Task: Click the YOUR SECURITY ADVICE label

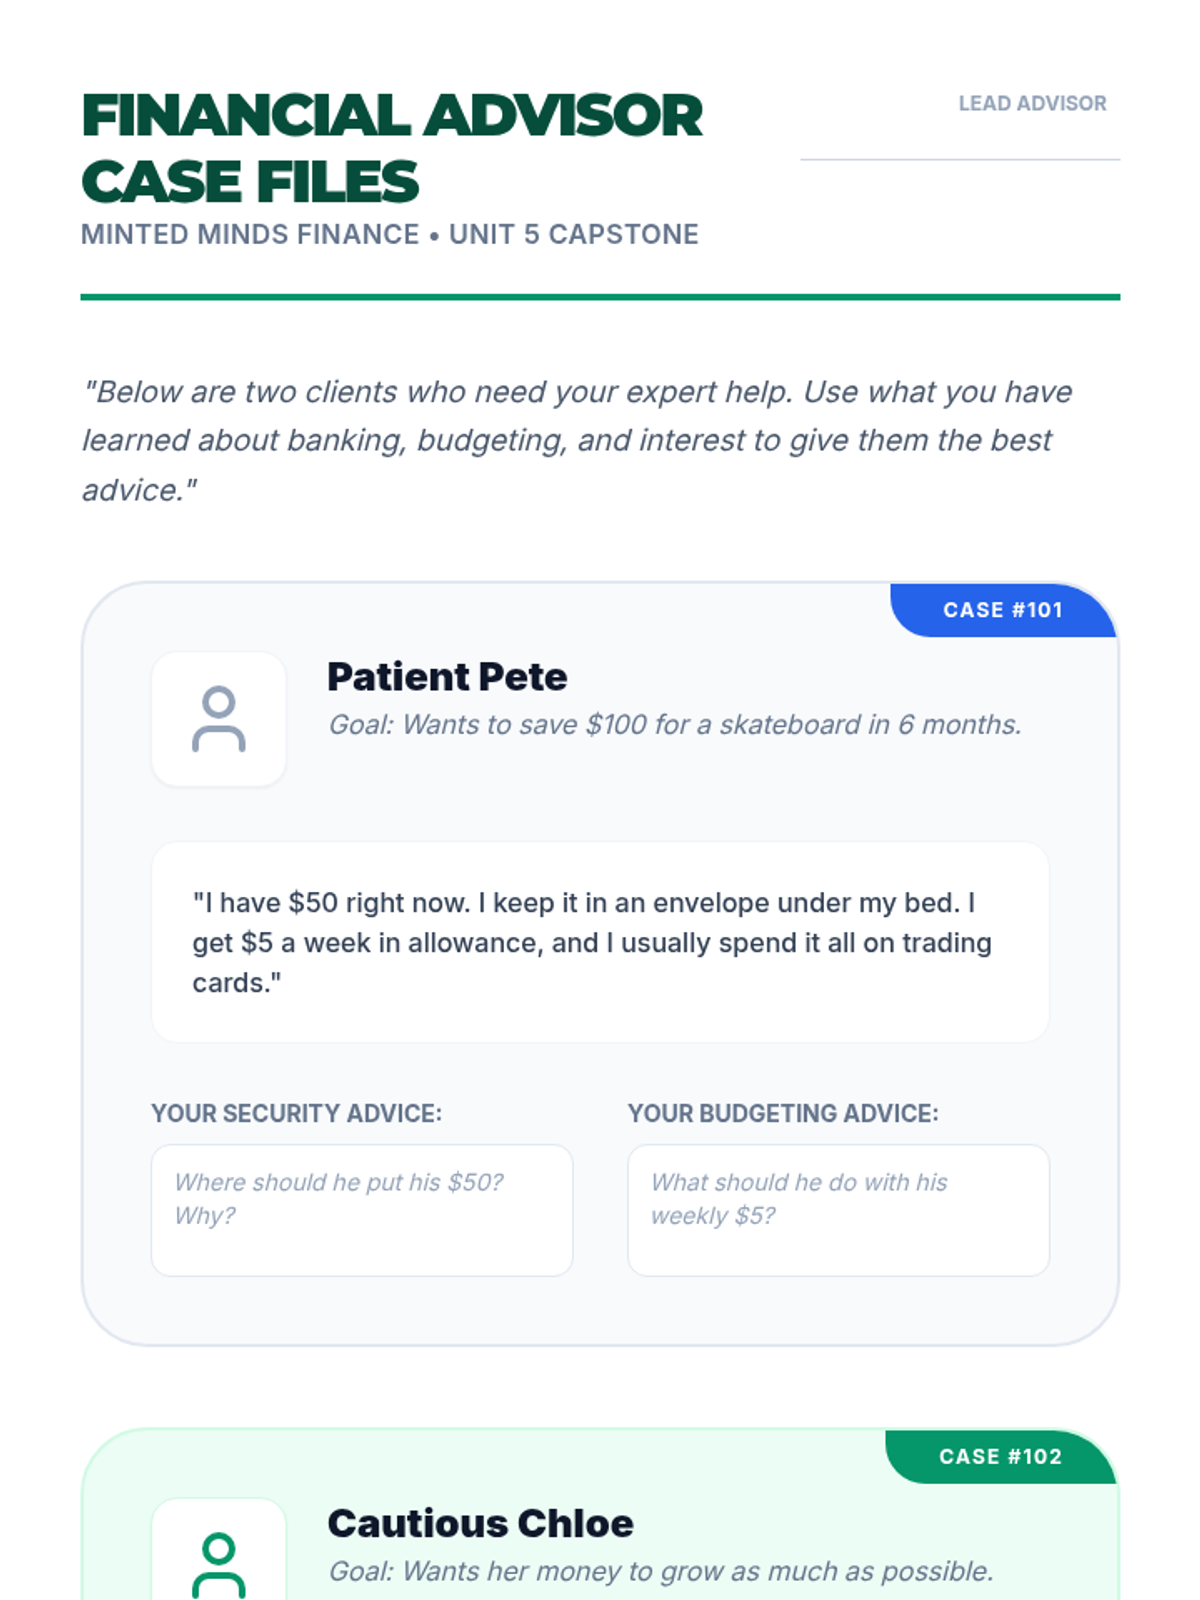Action: coord(296,1114)
